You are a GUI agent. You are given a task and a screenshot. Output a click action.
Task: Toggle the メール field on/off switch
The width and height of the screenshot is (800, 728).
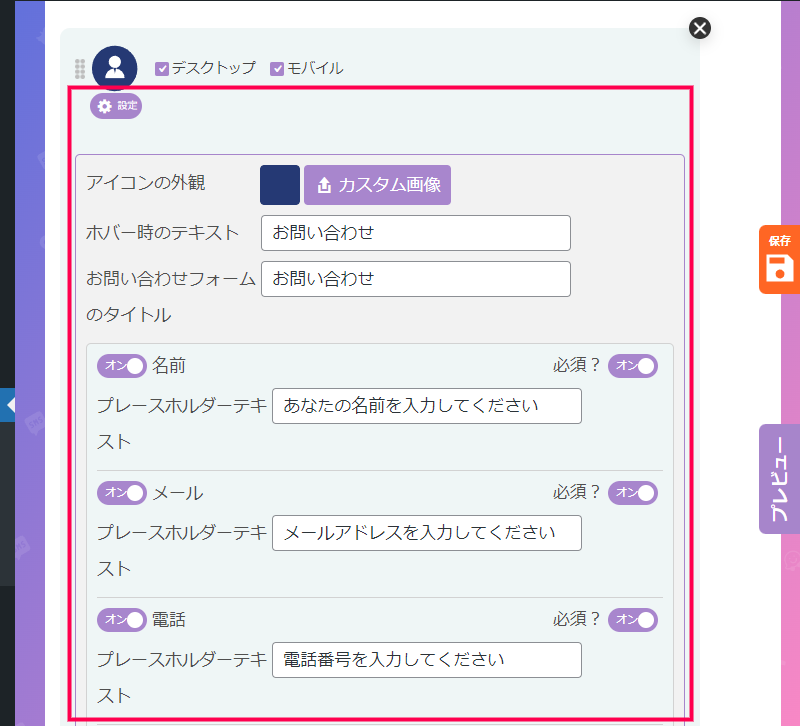tap(122, 493)
